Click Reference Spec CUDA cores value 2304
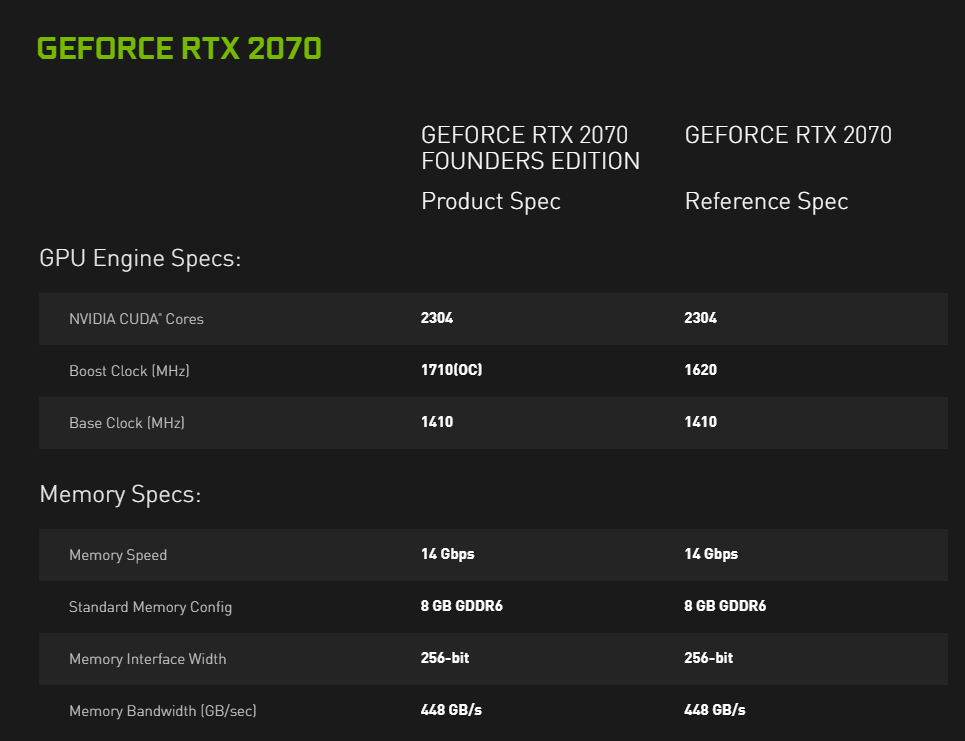This screenshot has width=965, height=741. click(x=700, y=318)
